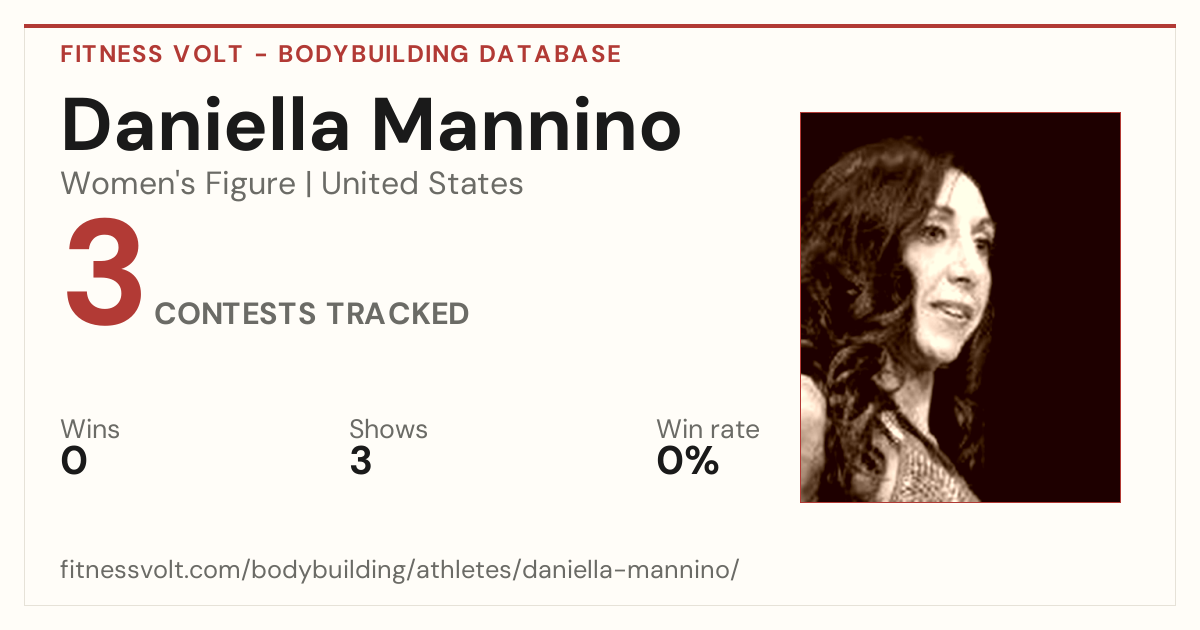Click the Bodybuilding Database header label
Image resolution: width=1200 pixels, height=630 pixels.
click(450, 54)
